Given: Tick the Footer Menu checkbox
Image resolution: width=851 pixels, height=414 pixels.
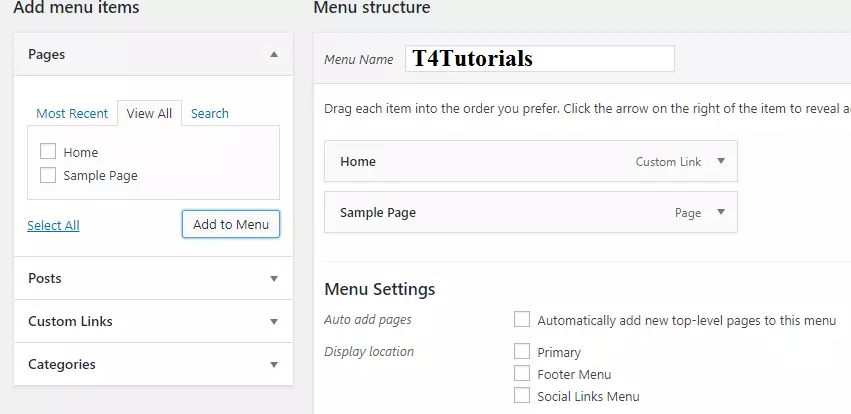Looking at the screenshot, I should click(522, 373).
